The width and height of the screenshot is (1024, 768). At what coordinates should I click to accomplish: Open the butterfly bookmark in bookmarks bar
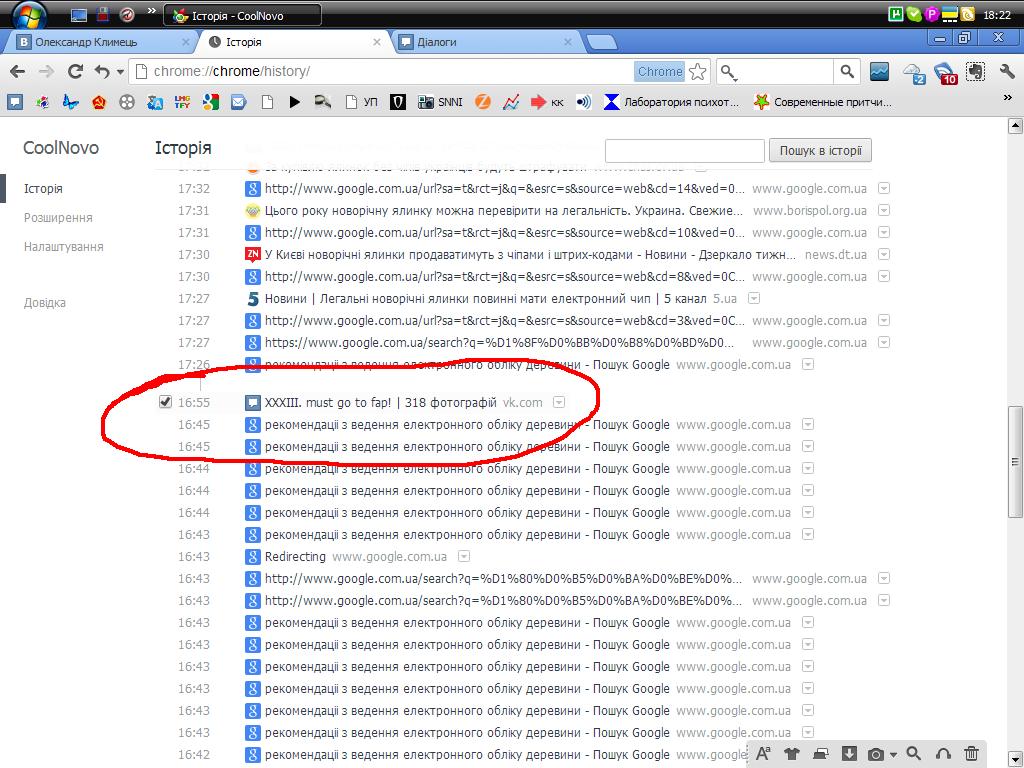(70, 102)
